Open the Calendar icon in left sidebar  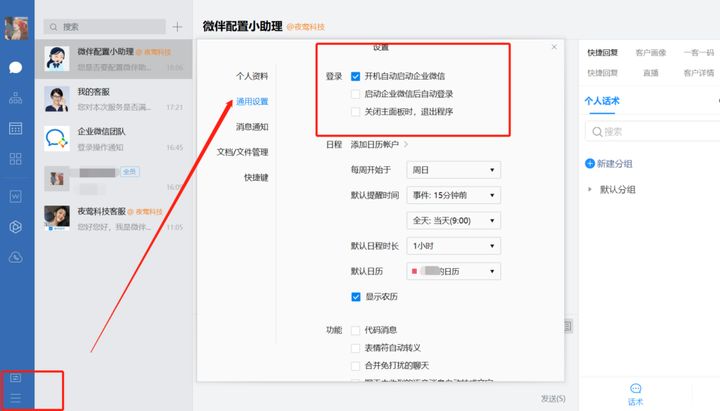(16, 128)
